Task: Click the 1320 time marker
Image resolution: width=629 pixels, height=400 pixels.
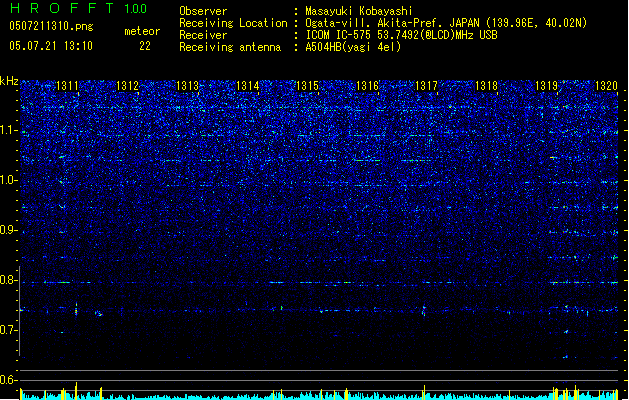Action: pyautogui.click(x=606, y=86)
